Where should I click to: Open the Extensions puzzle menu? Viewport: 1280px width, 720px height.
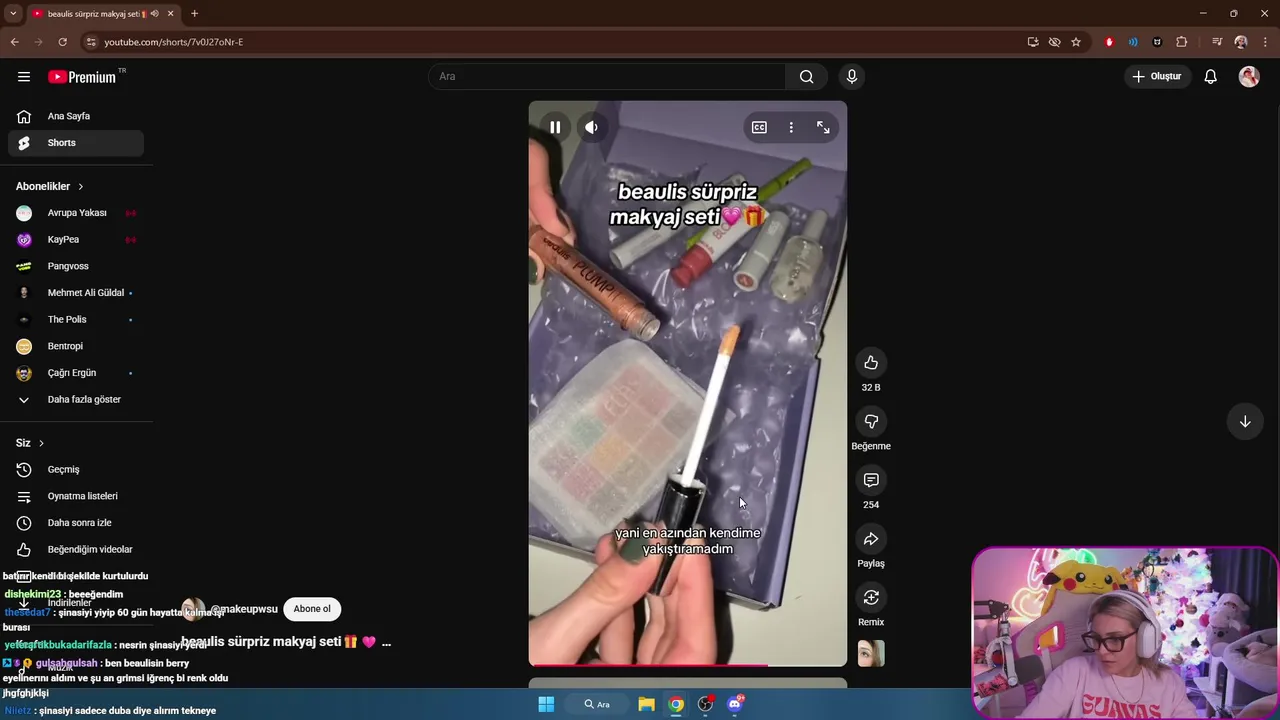(1182, 42)
